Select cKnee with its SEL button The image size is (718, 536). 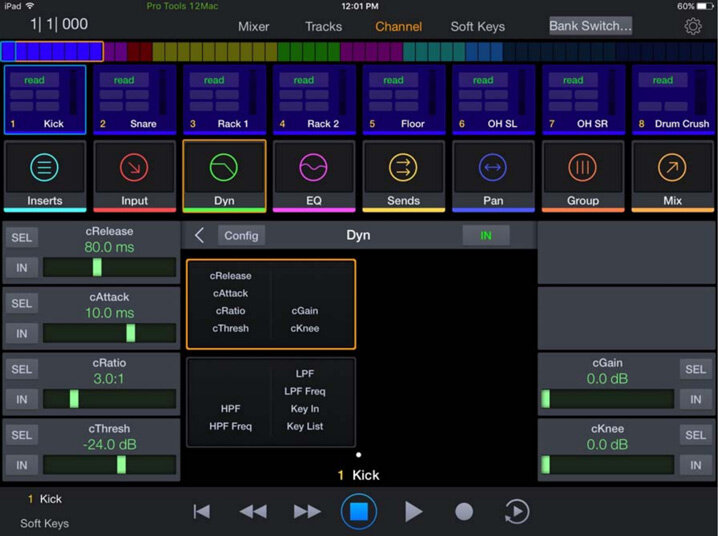(696, 435)
